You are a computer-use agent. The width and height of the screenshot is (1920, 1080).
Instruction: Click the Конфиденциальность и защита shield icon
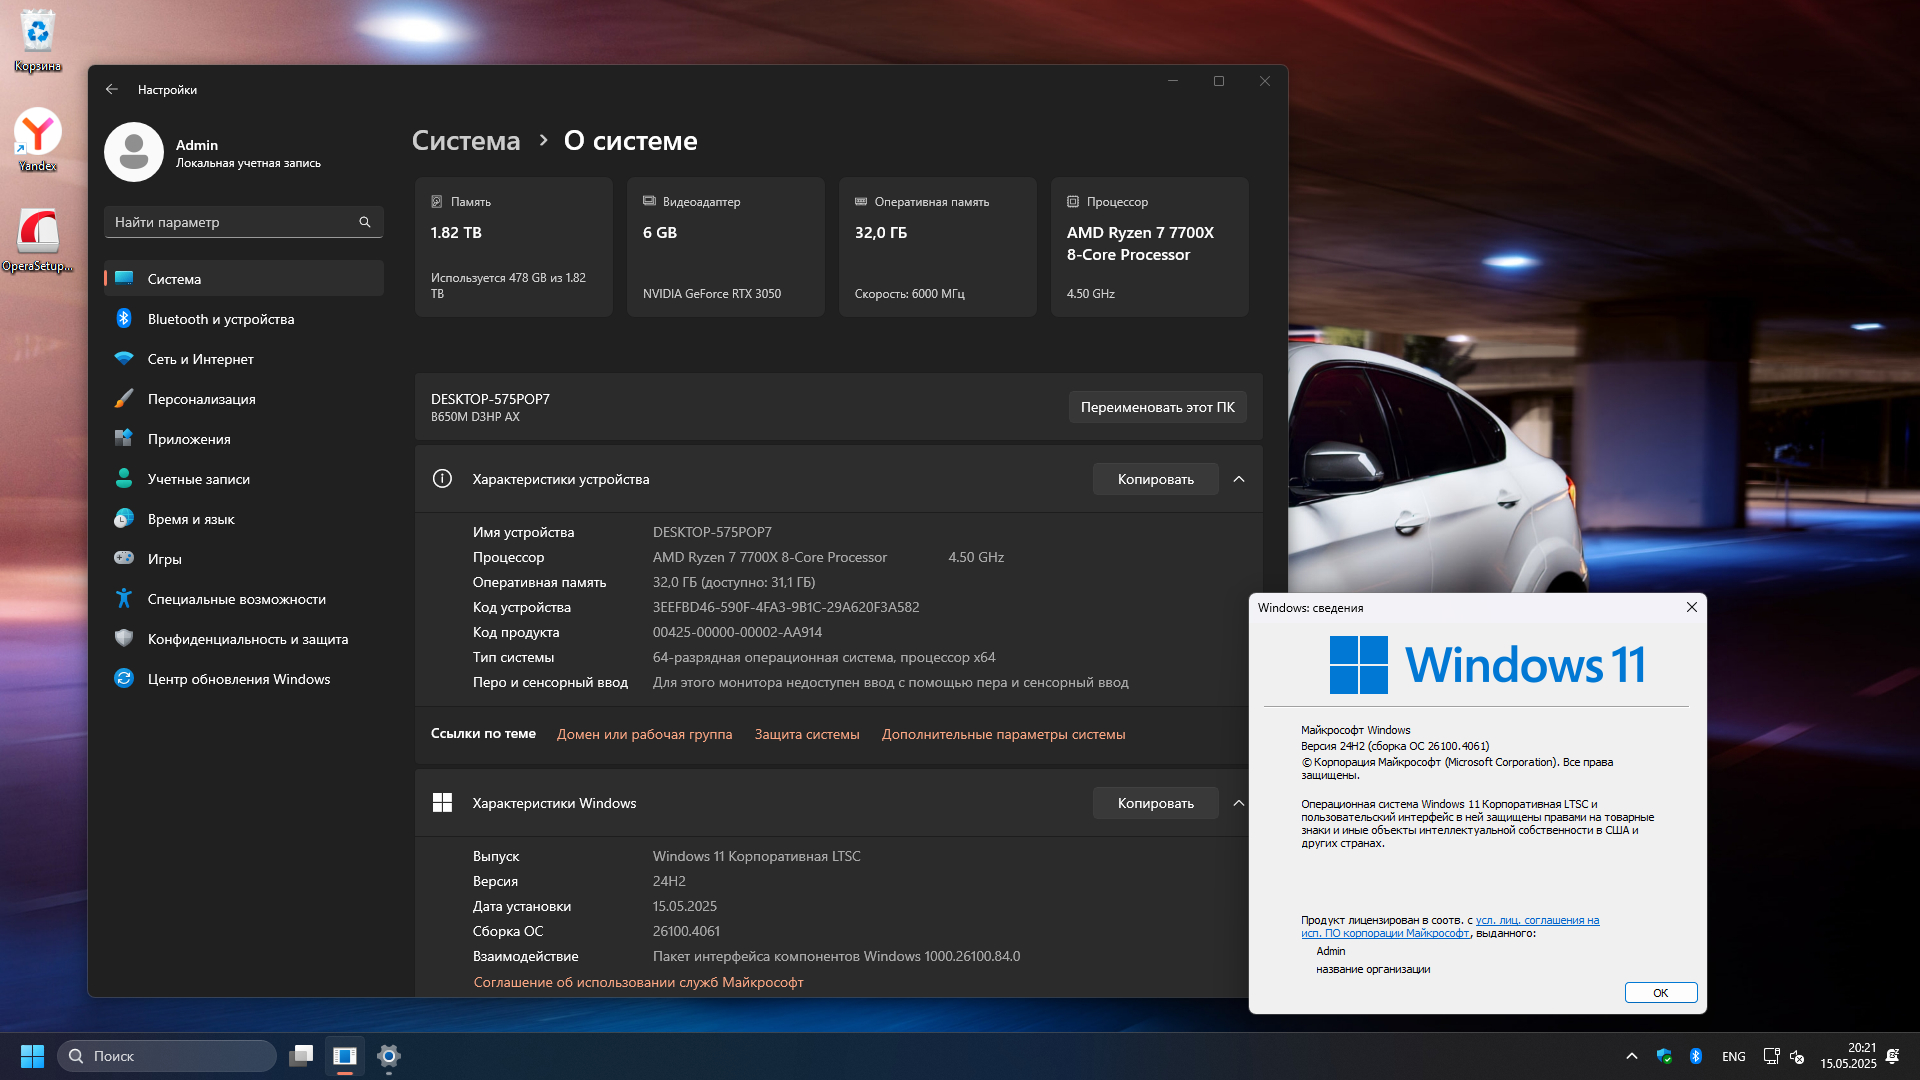click(124, 638)
